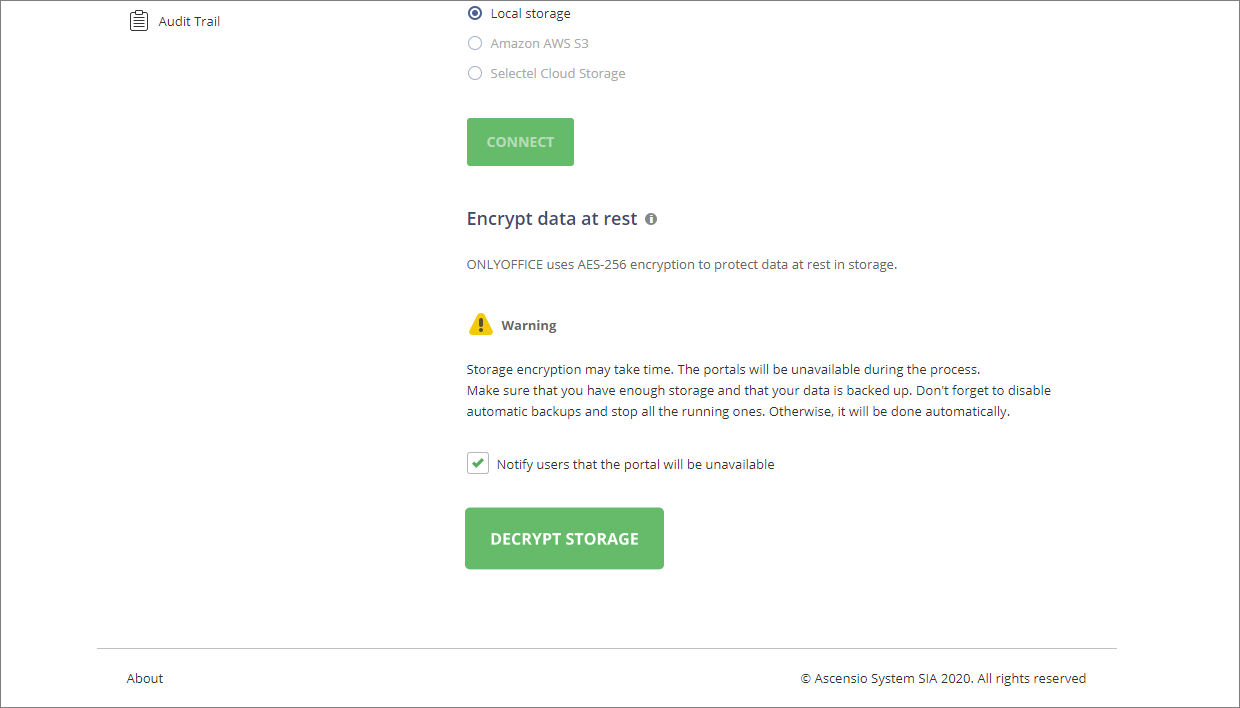
Task: Open the info tooltip beside Encrypt data at rest
Action: (x=651, y=218)
